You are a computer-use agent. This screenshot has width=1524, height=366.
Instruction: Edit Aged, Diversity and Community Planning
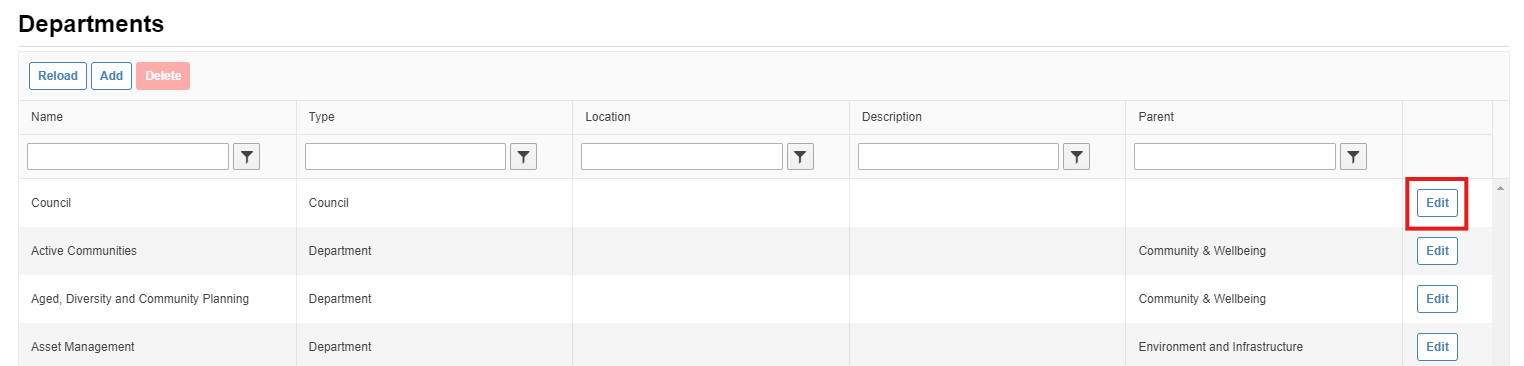[1437, 299]
